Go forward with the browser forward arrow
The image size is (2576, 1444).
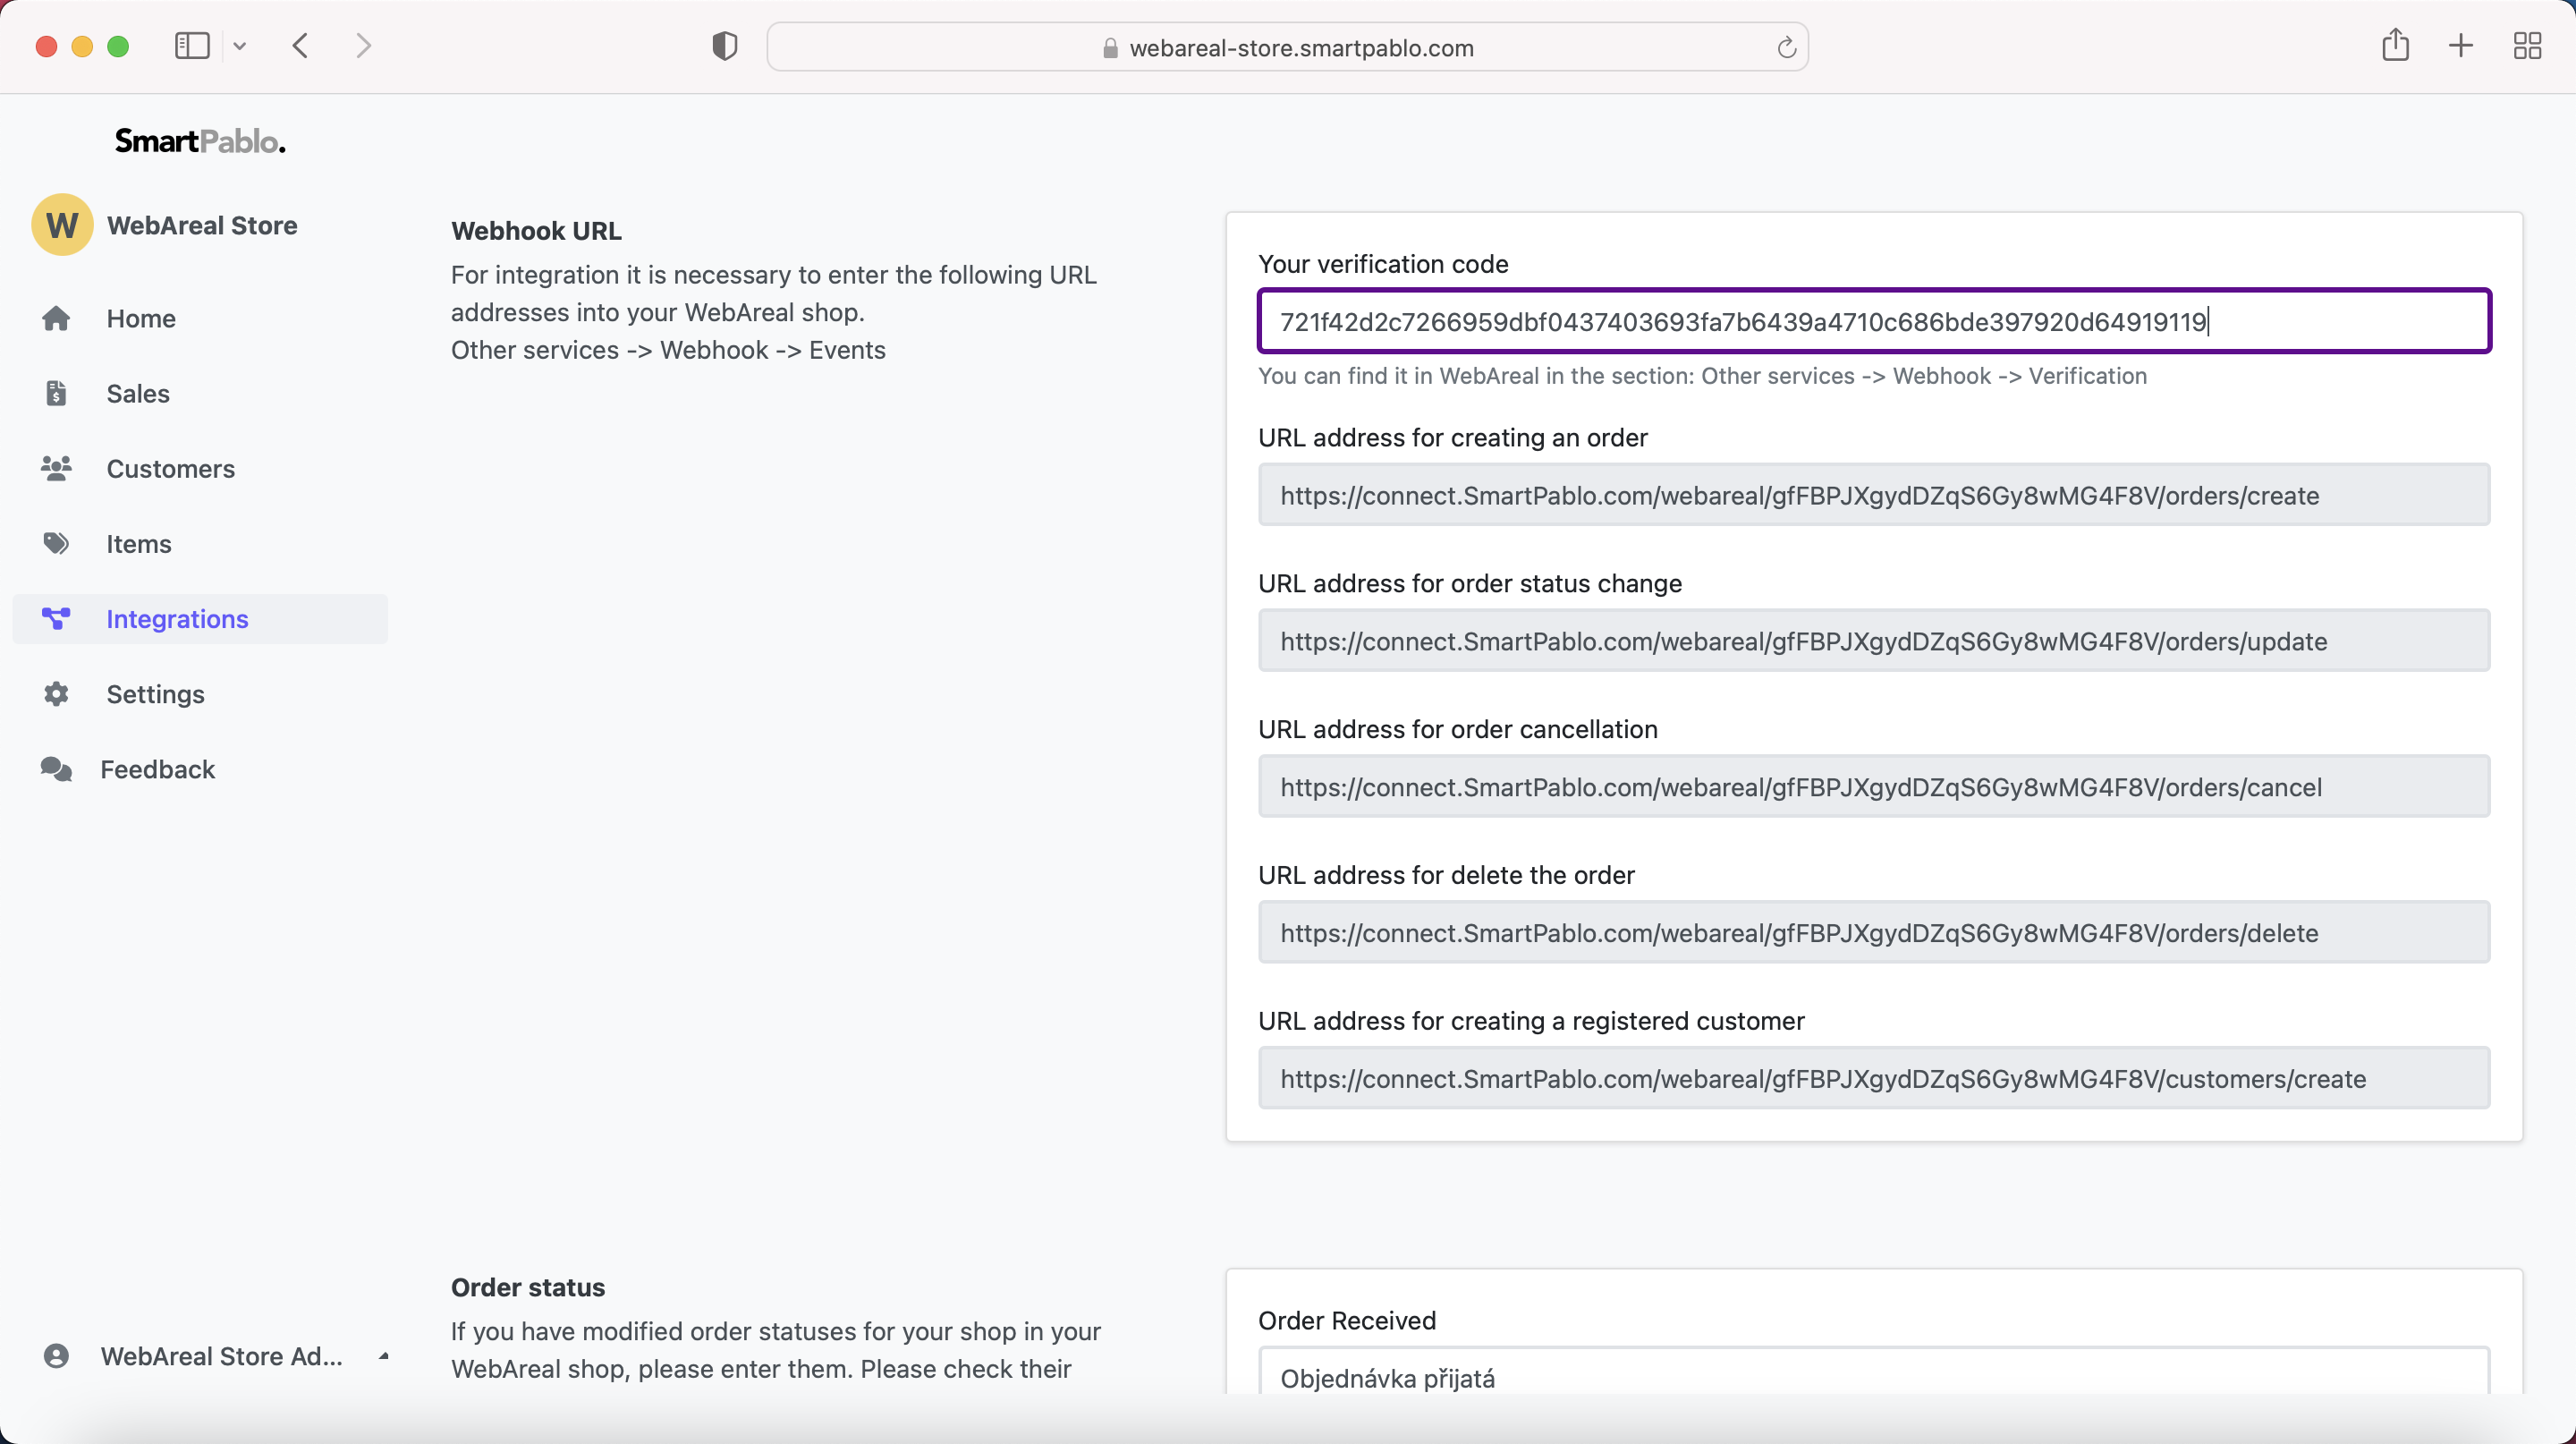click(x=364, y=46)
